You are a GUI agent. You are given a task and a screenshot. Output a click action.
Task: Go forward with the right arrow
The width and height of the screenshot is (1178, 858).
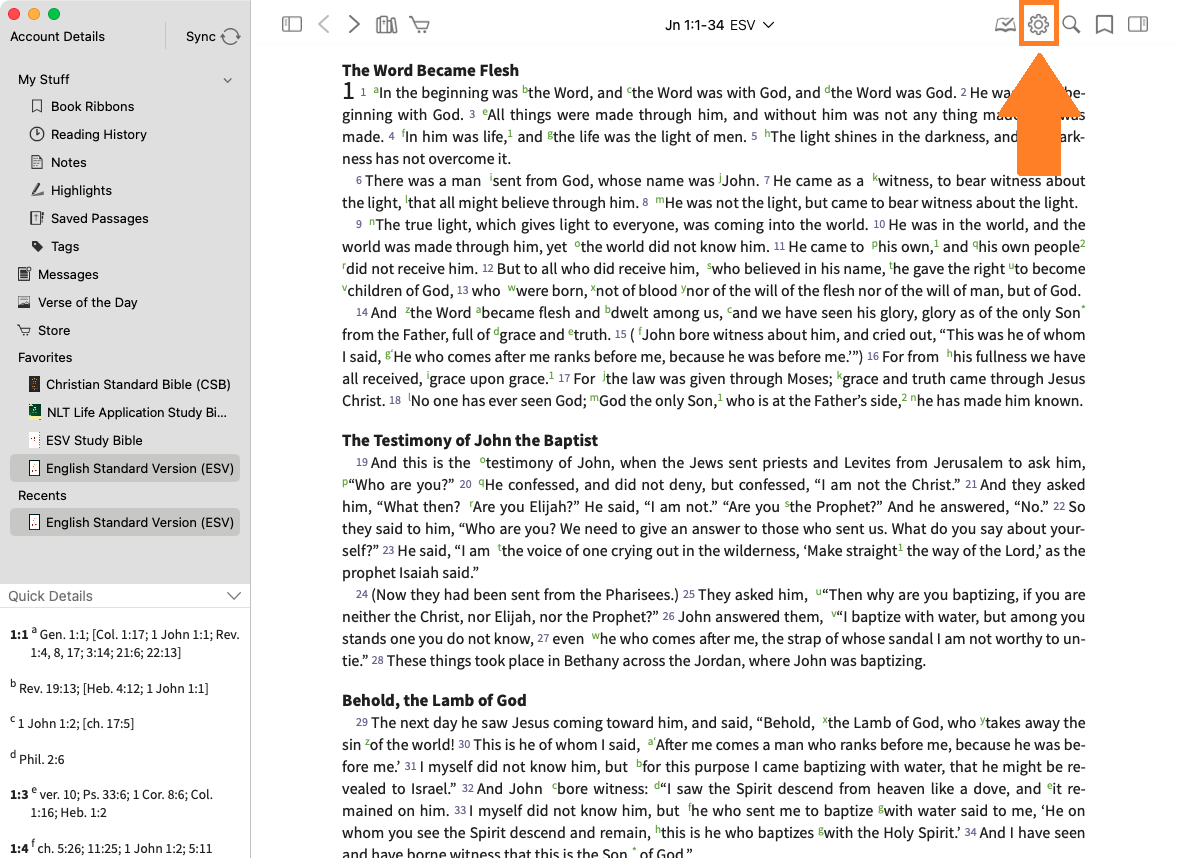354,25
